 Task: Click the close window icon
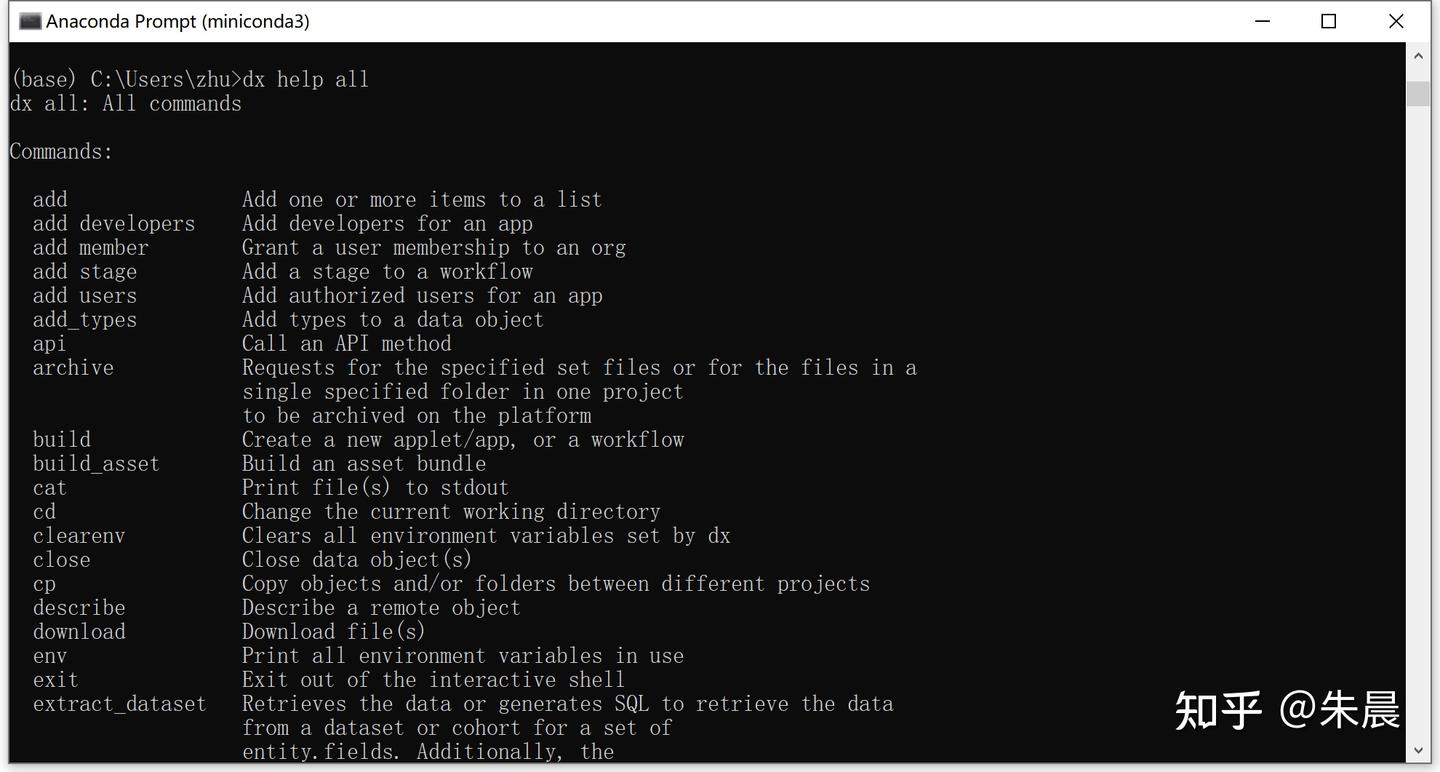pyautogui.click(x=1396, y=20)
